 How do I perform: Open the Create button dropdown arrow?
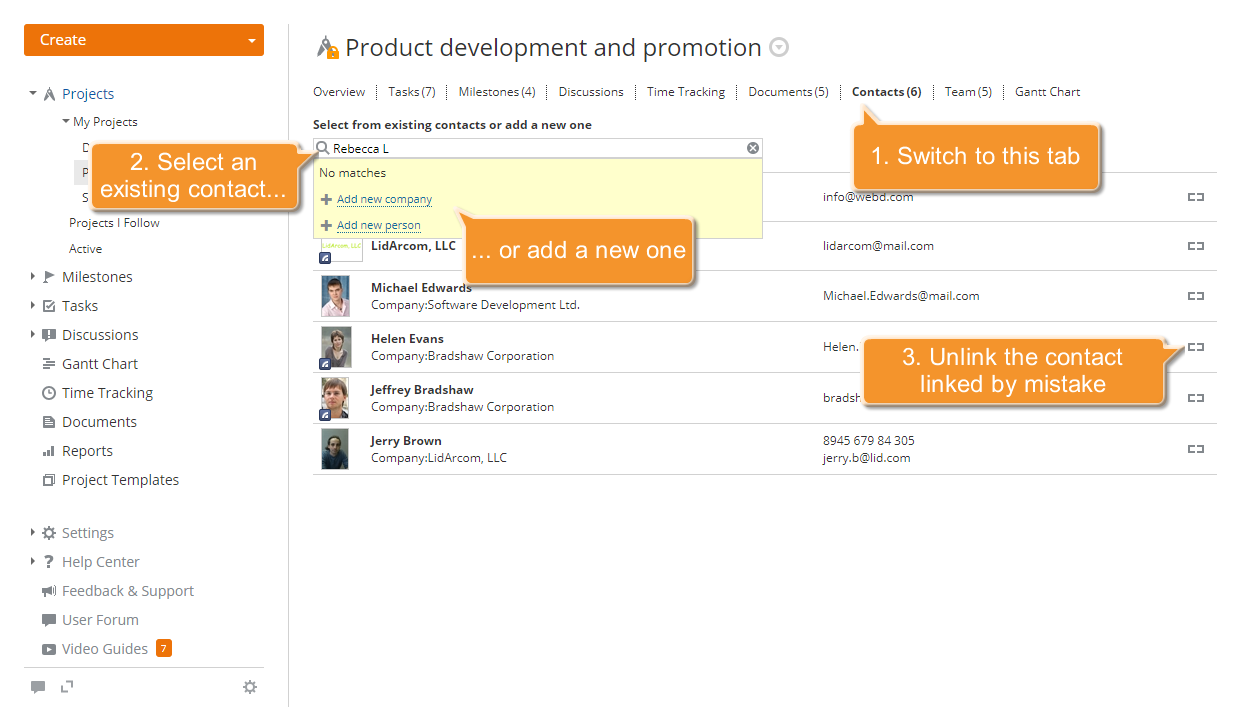point(252,40)
